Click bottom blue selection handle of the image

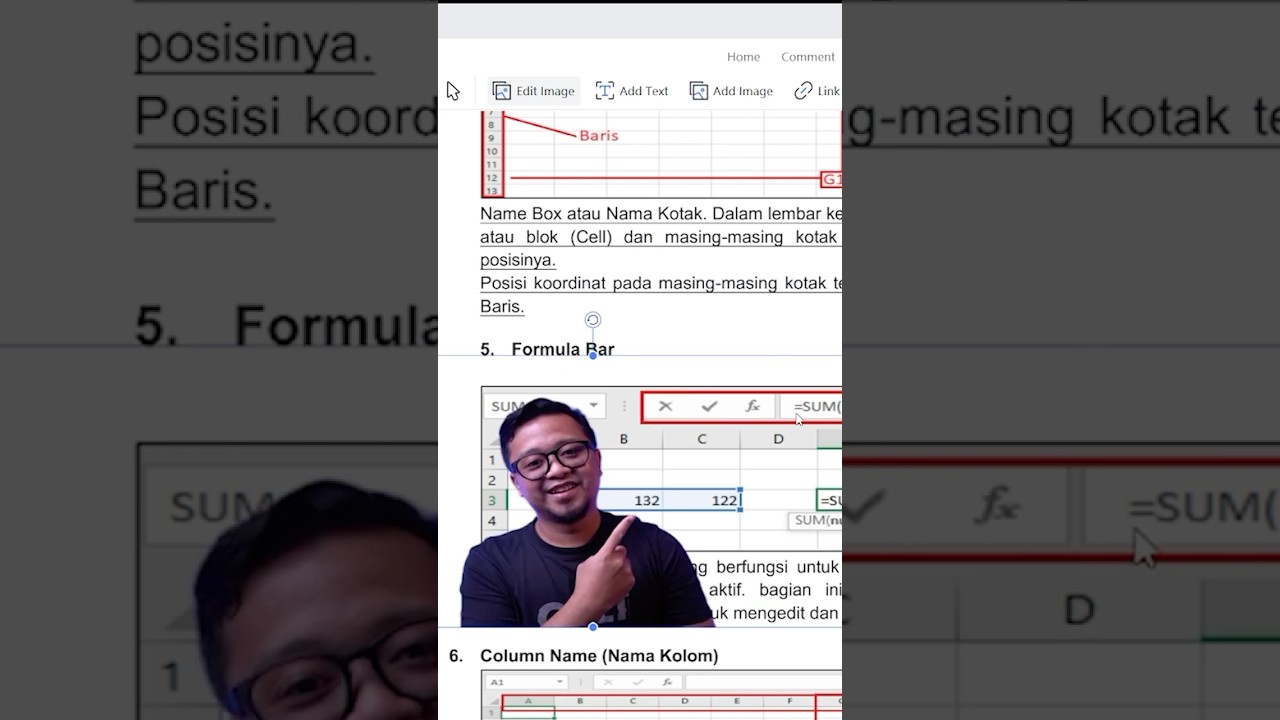(593, 627)
